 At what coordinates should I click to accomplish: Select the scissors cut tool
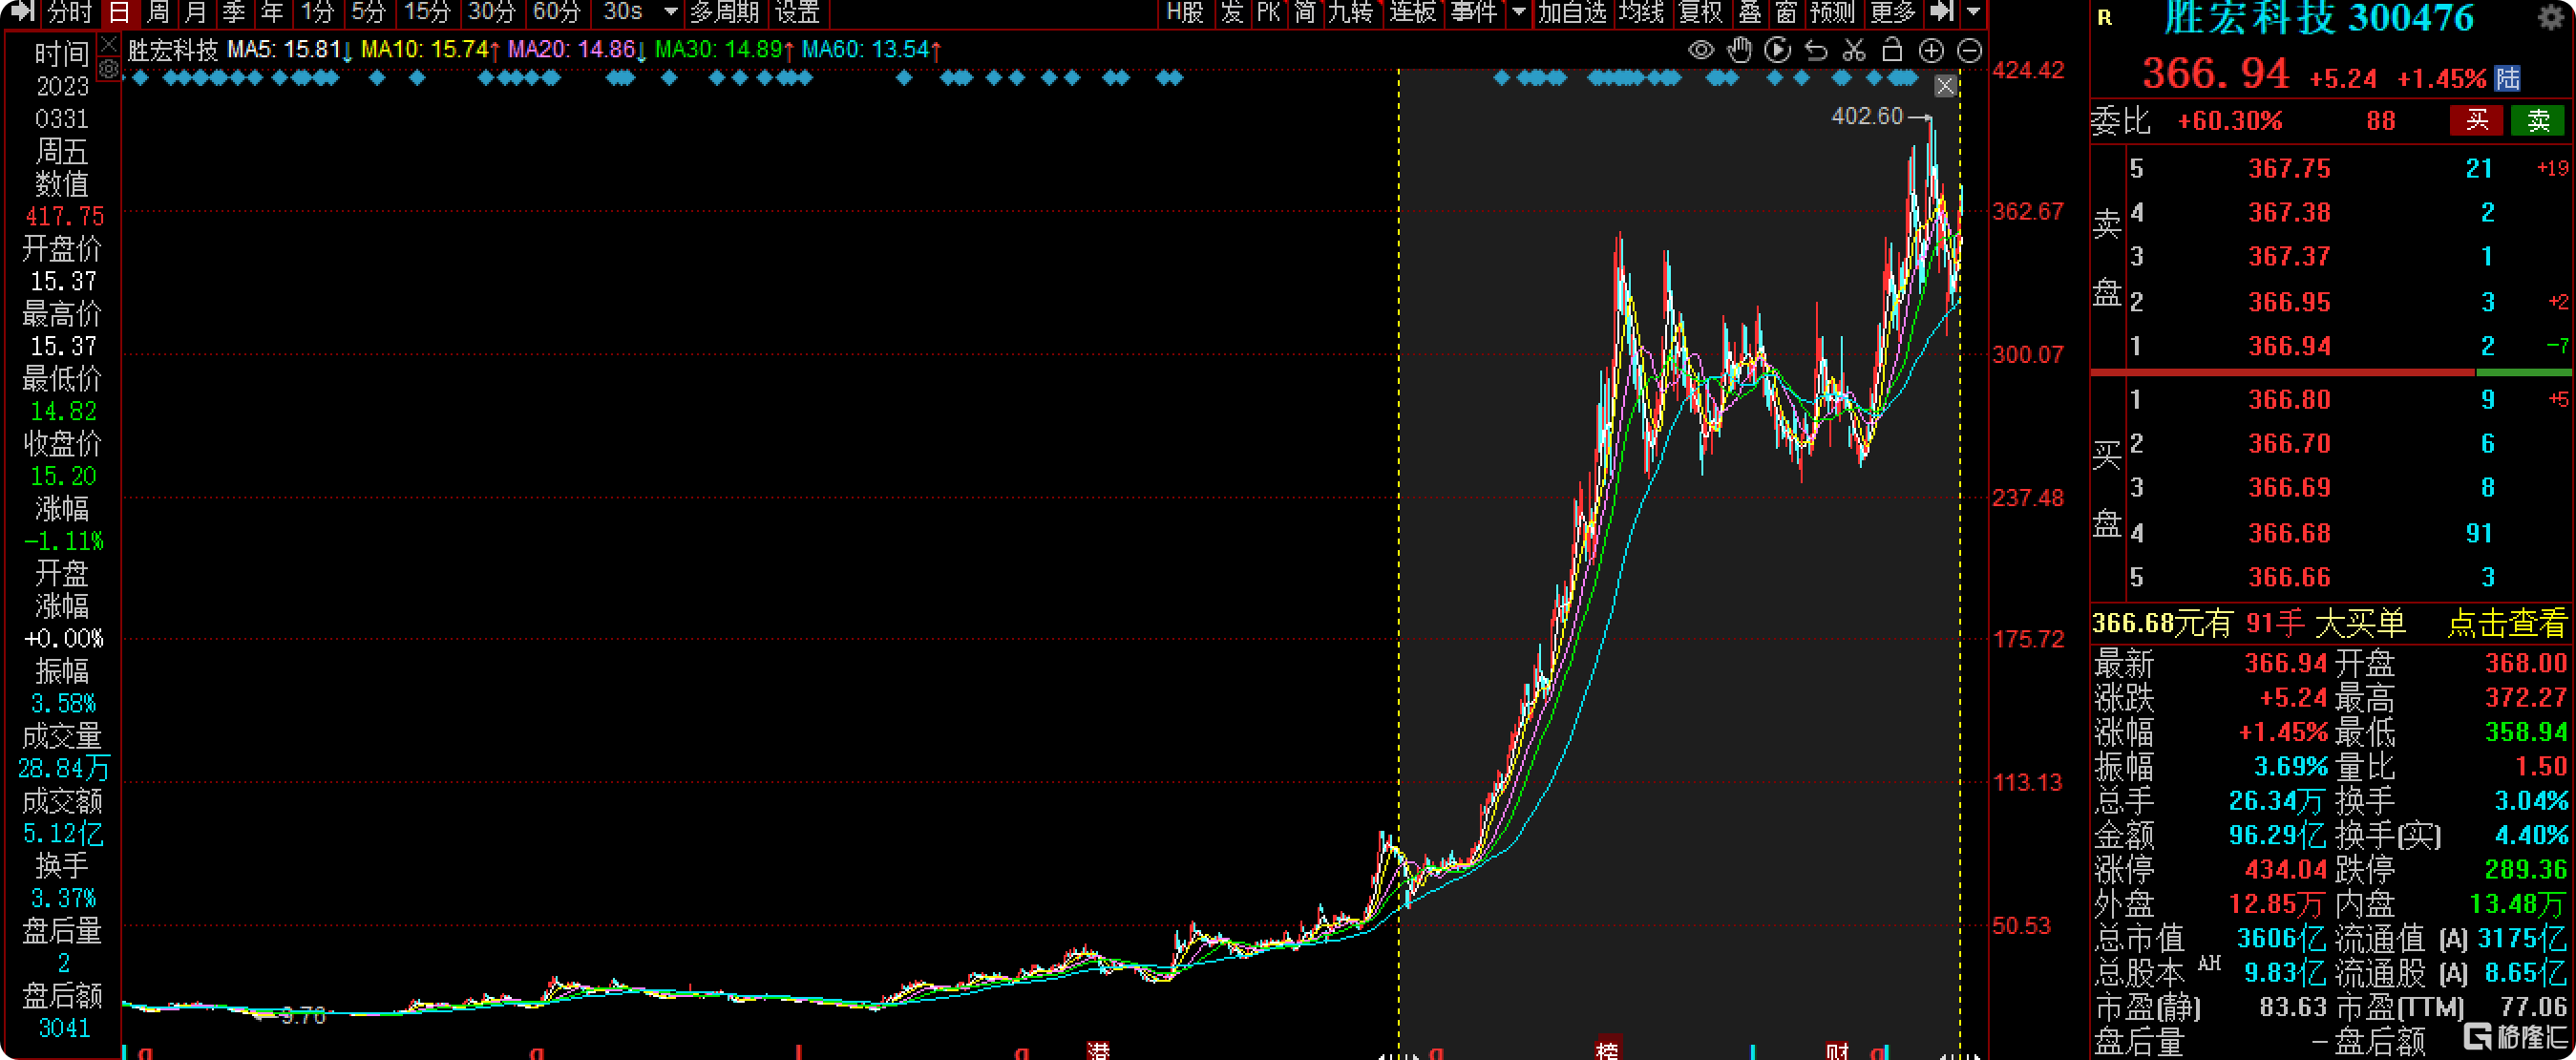[1854, 50]
